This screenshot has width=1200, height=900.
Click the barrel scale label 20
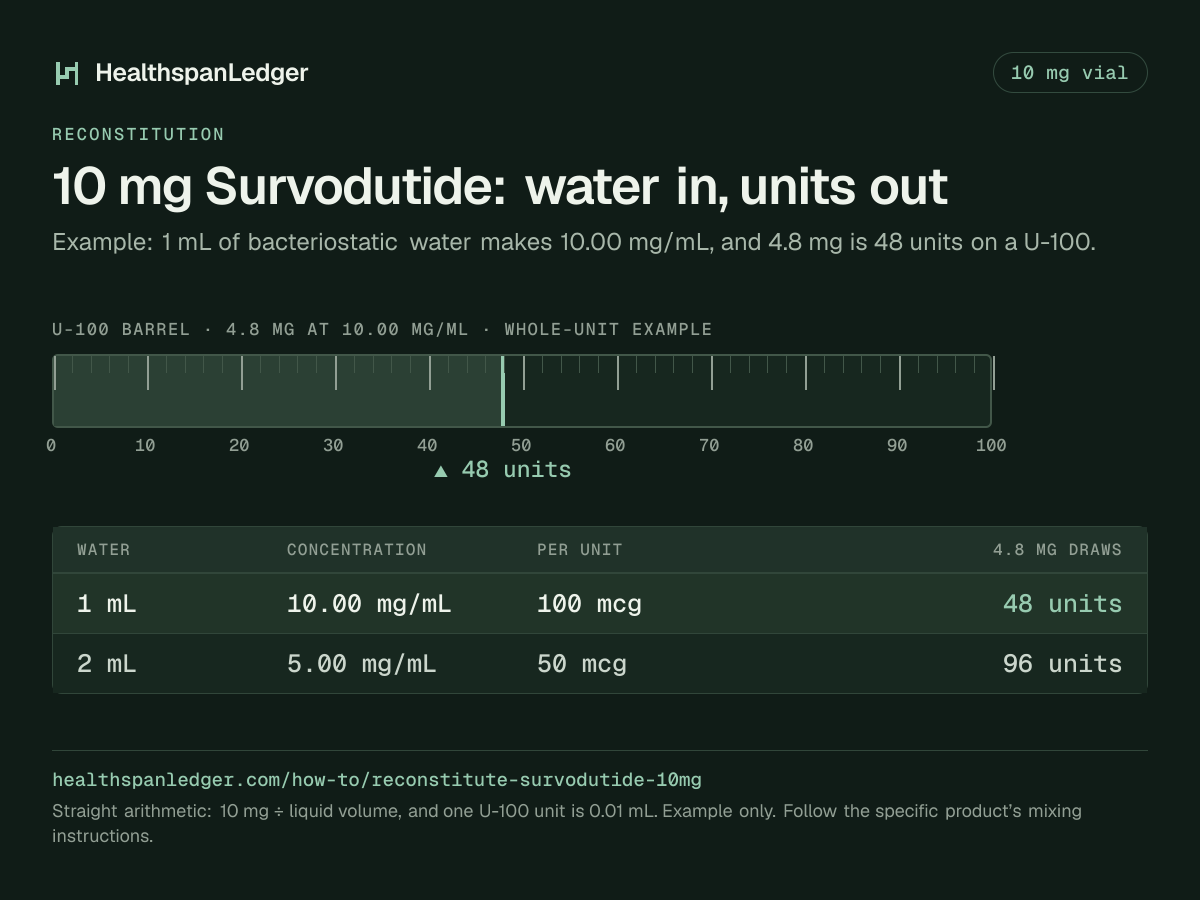pos(239,445)
